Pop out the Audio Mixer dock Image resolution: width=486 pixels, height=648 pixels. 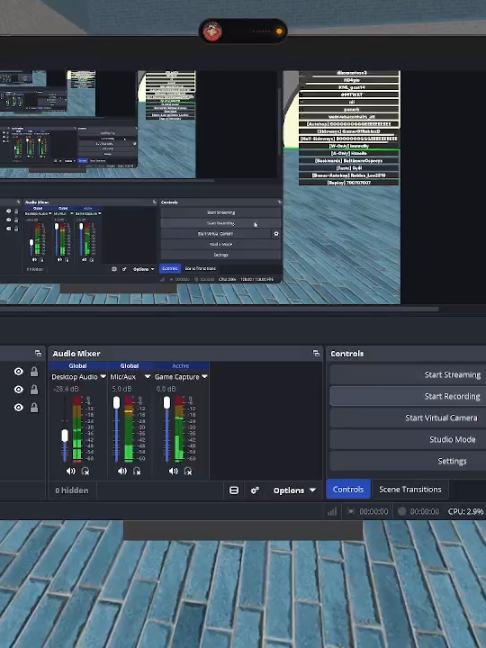(x=316, y=353)
